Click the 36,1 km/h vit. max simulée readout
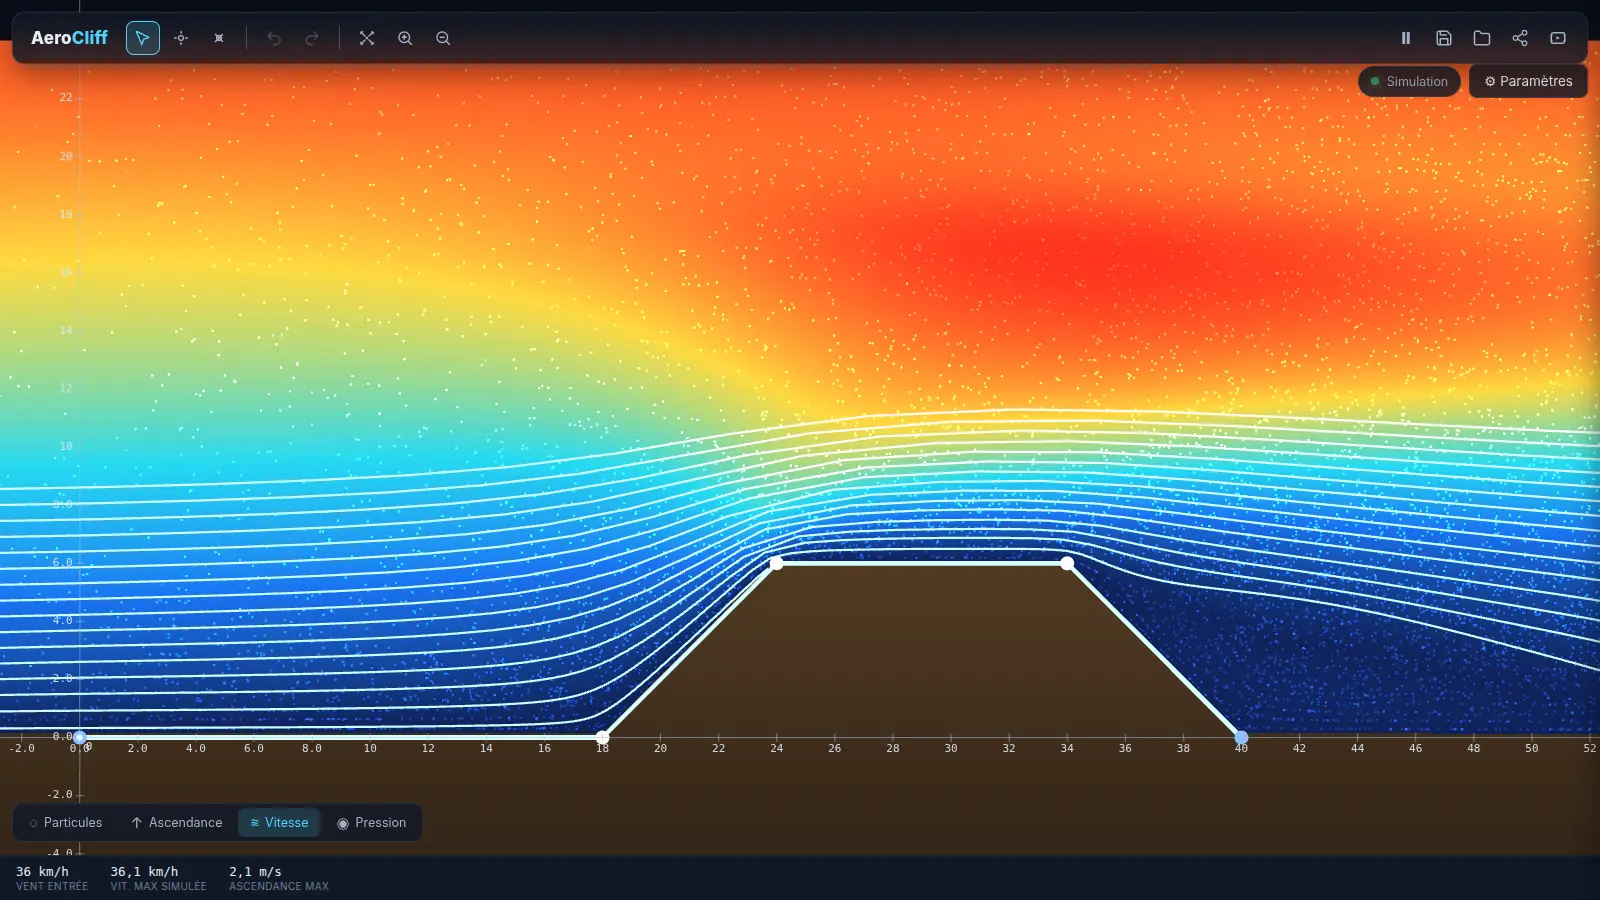 click(x=144, y=872)
